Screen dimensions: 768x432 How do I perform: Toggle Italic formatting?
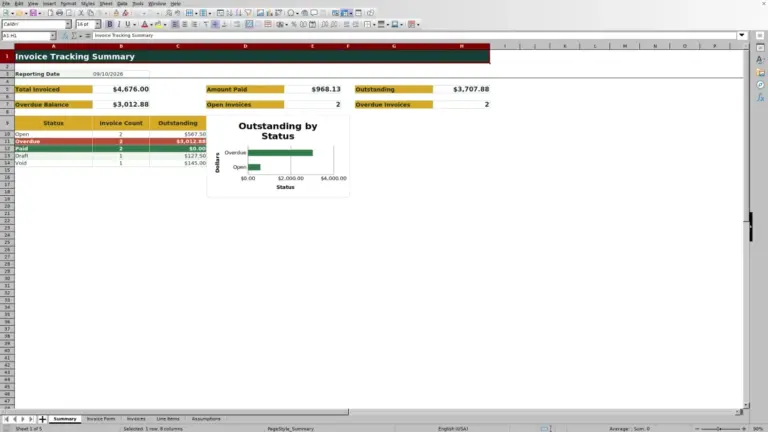coord(119,24)
